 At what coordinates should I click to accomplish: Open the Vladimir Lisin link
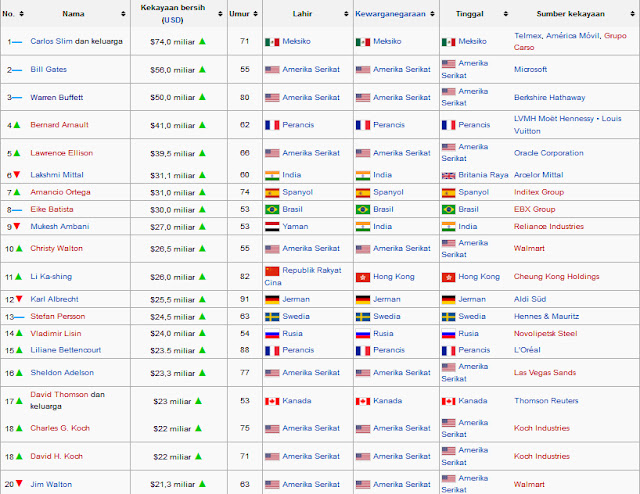(56, 334)
